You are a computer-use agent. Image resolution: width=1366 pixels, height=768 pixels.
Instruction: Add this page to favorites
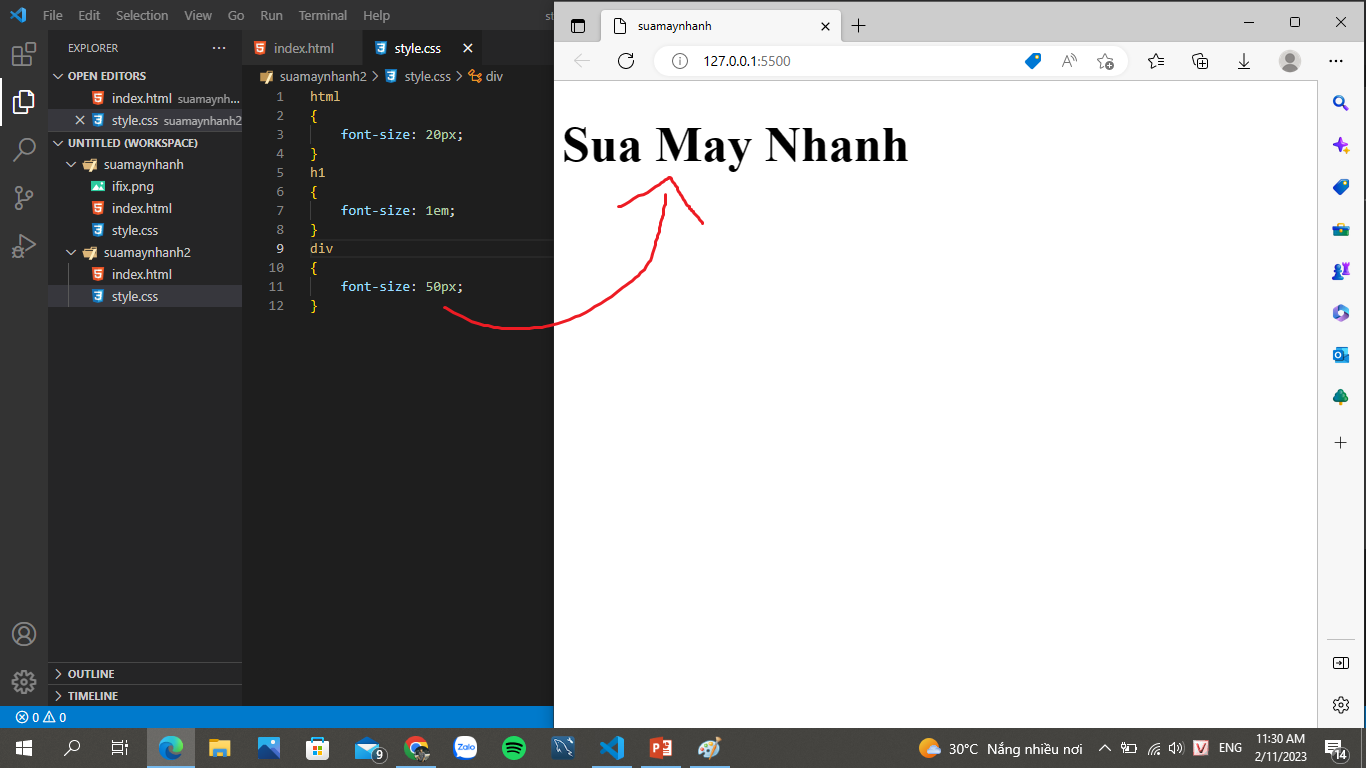click(1105, 61)
